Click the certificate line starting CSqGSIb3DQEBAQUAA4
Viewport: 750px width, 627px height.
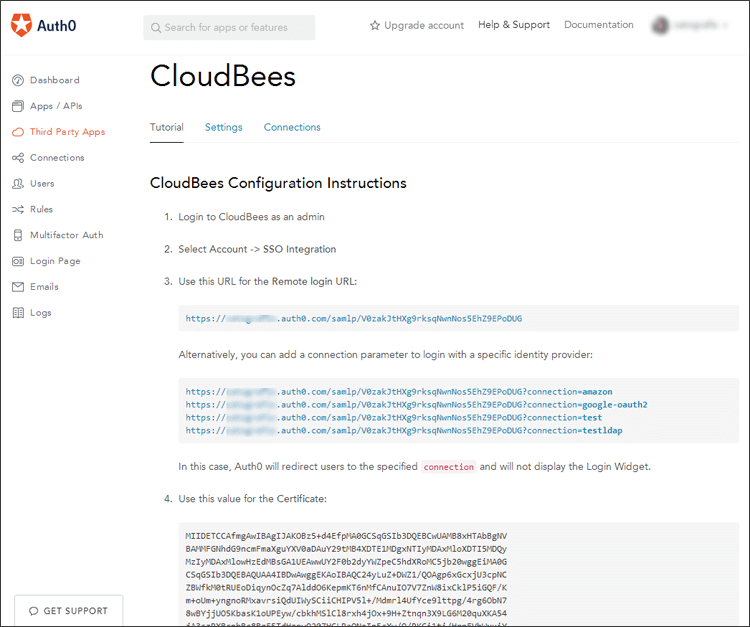pos(346,575)
